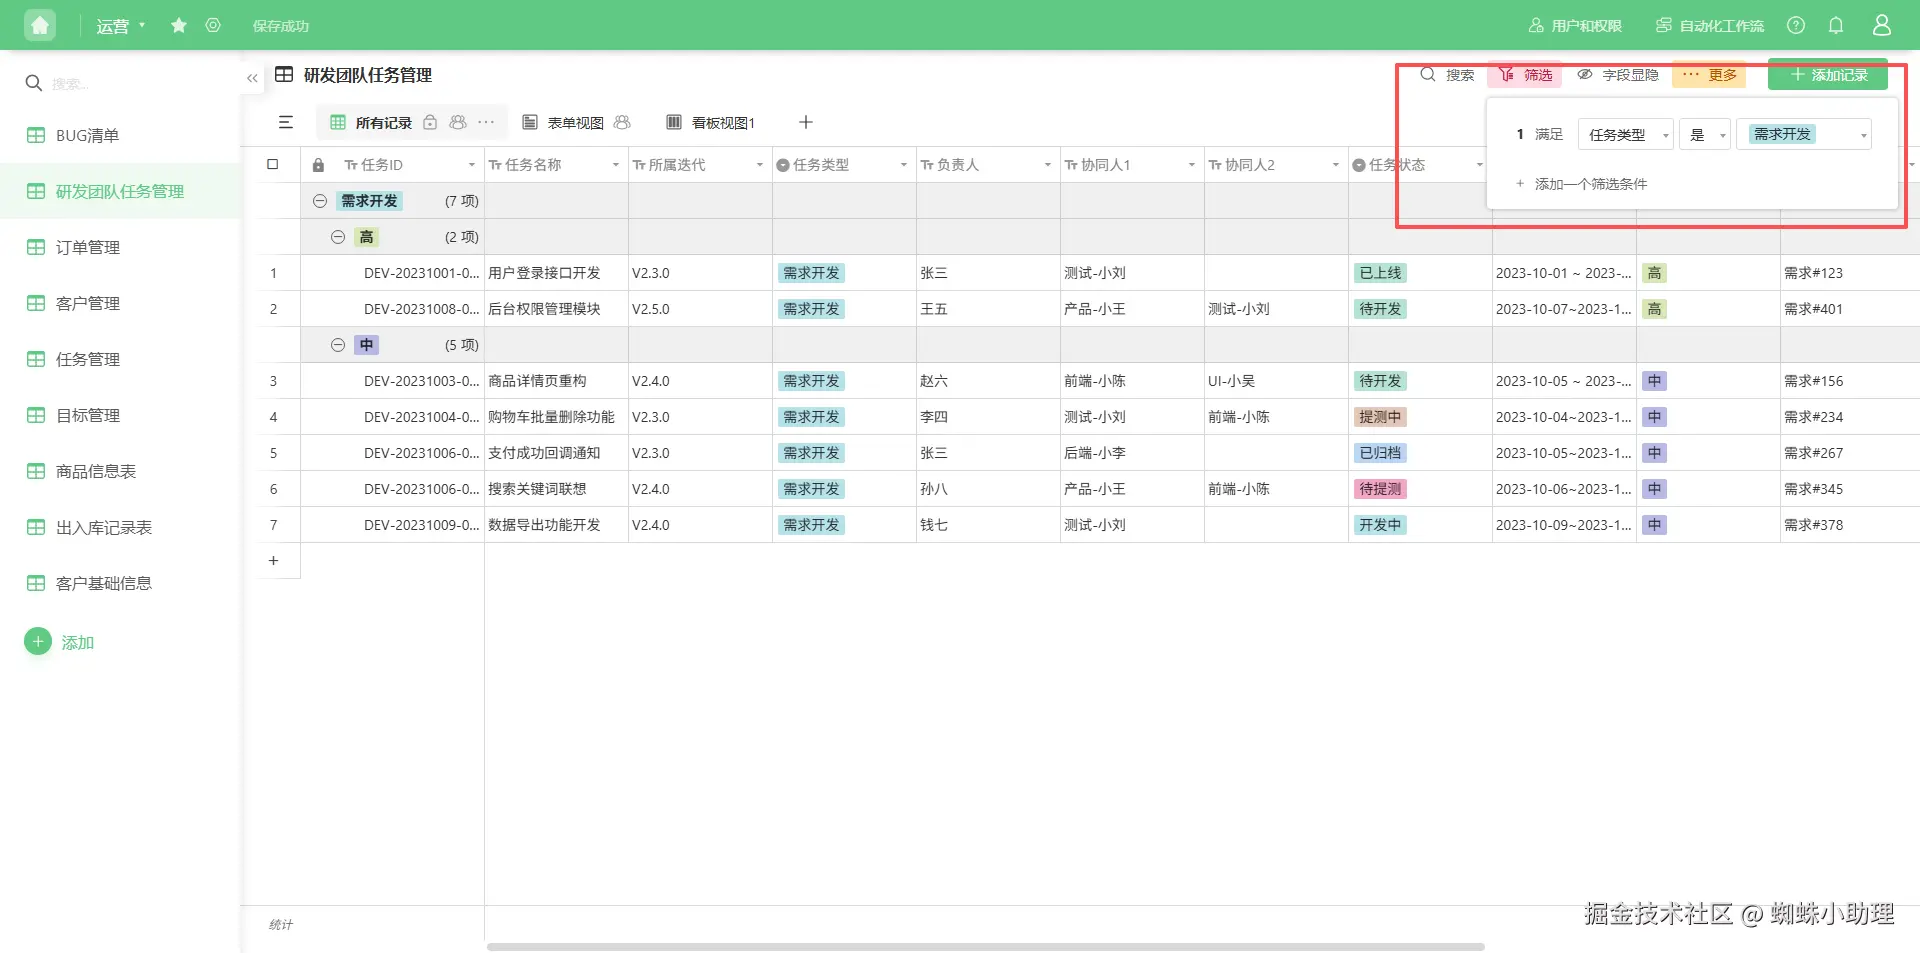Click 统计 in the footer
1920x953 pixels.
click(281, 925)
